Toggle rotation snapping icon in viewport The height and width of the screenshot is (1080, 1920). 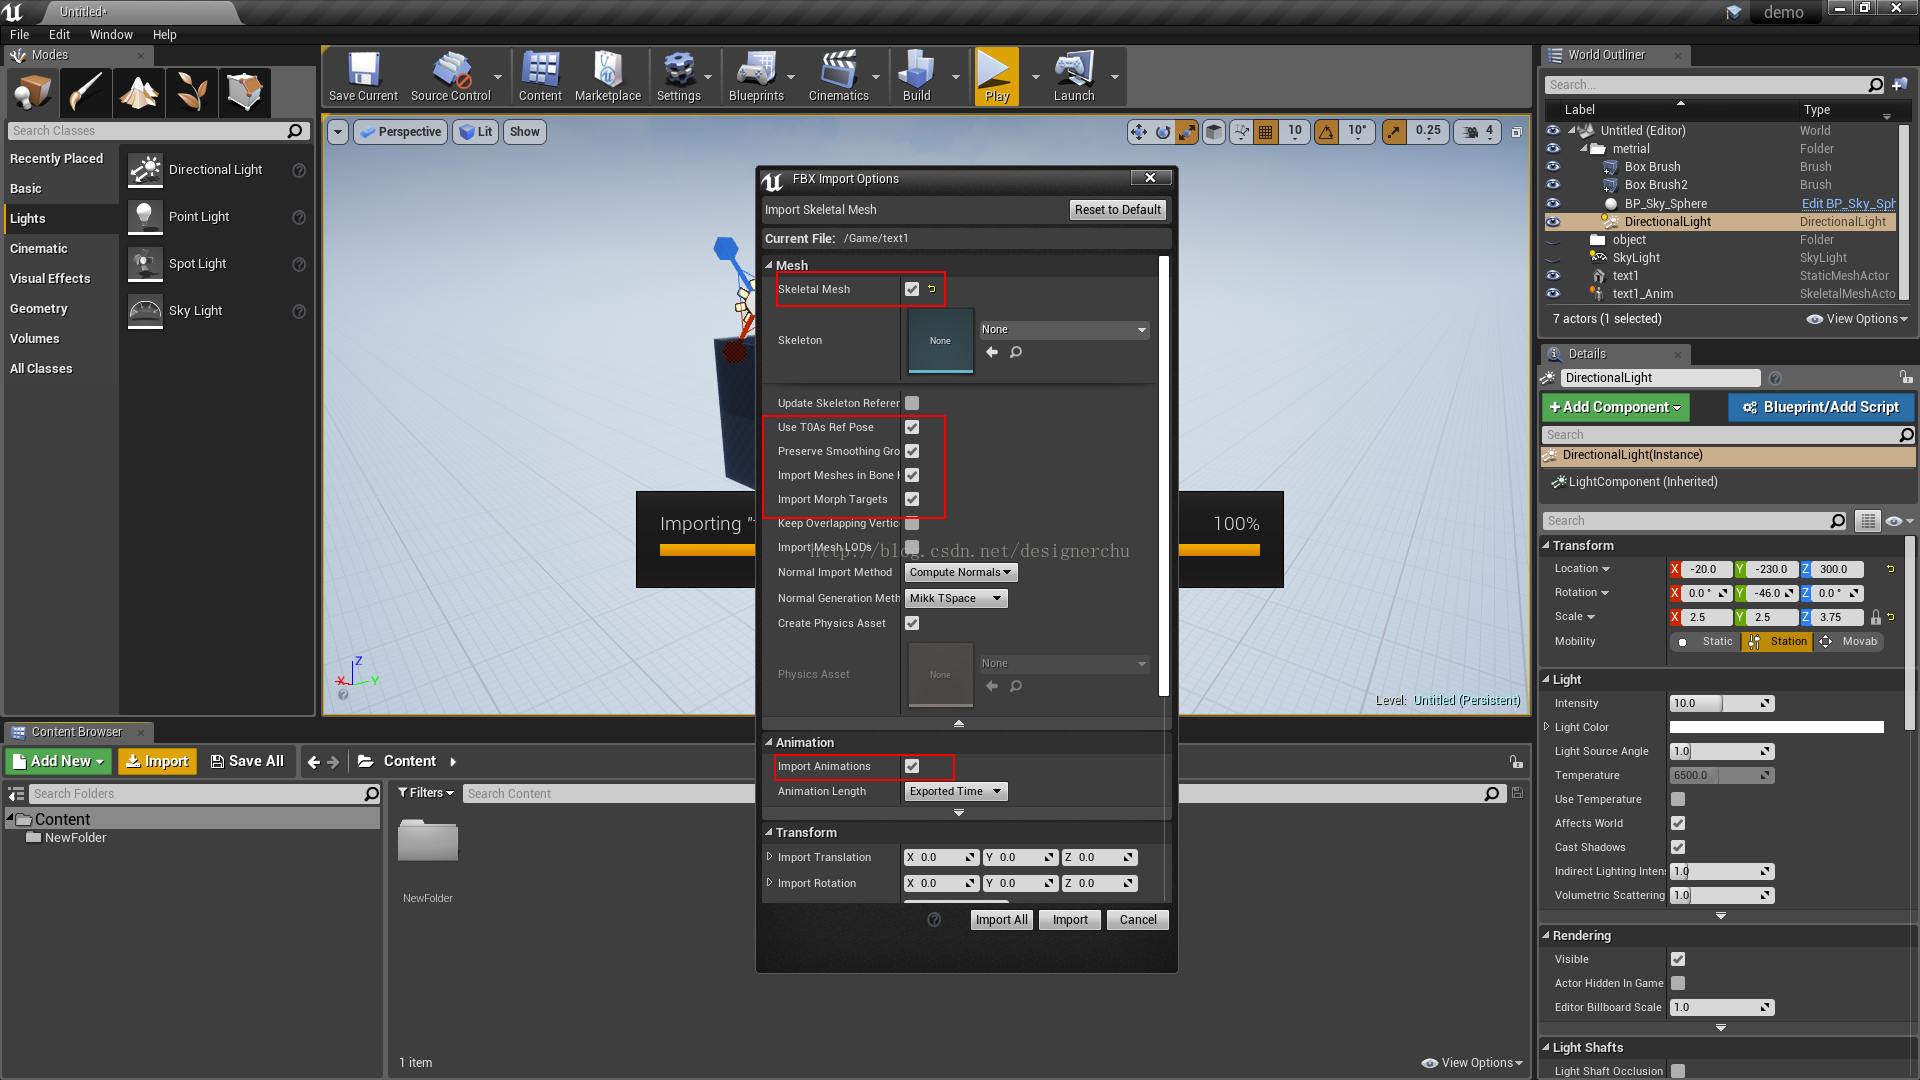(1326, 132)
